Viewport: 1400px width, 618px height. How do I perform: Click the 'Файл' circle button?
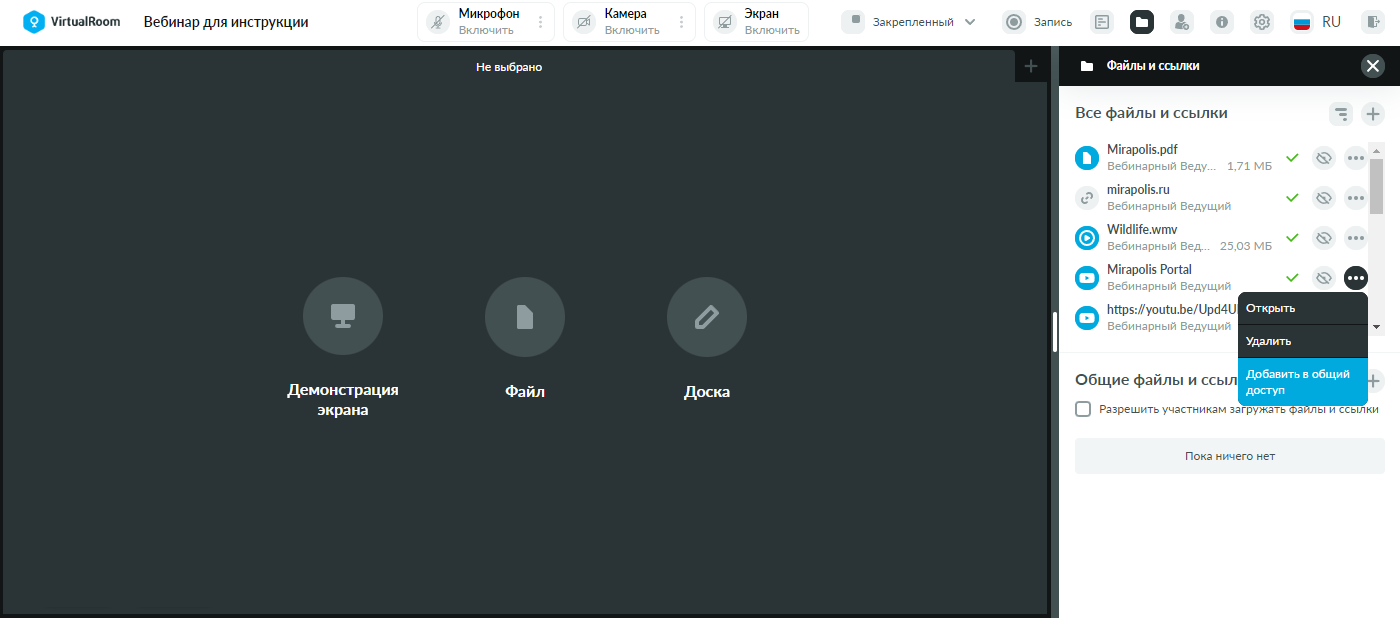pyautogui.click(x=525, y=317)
